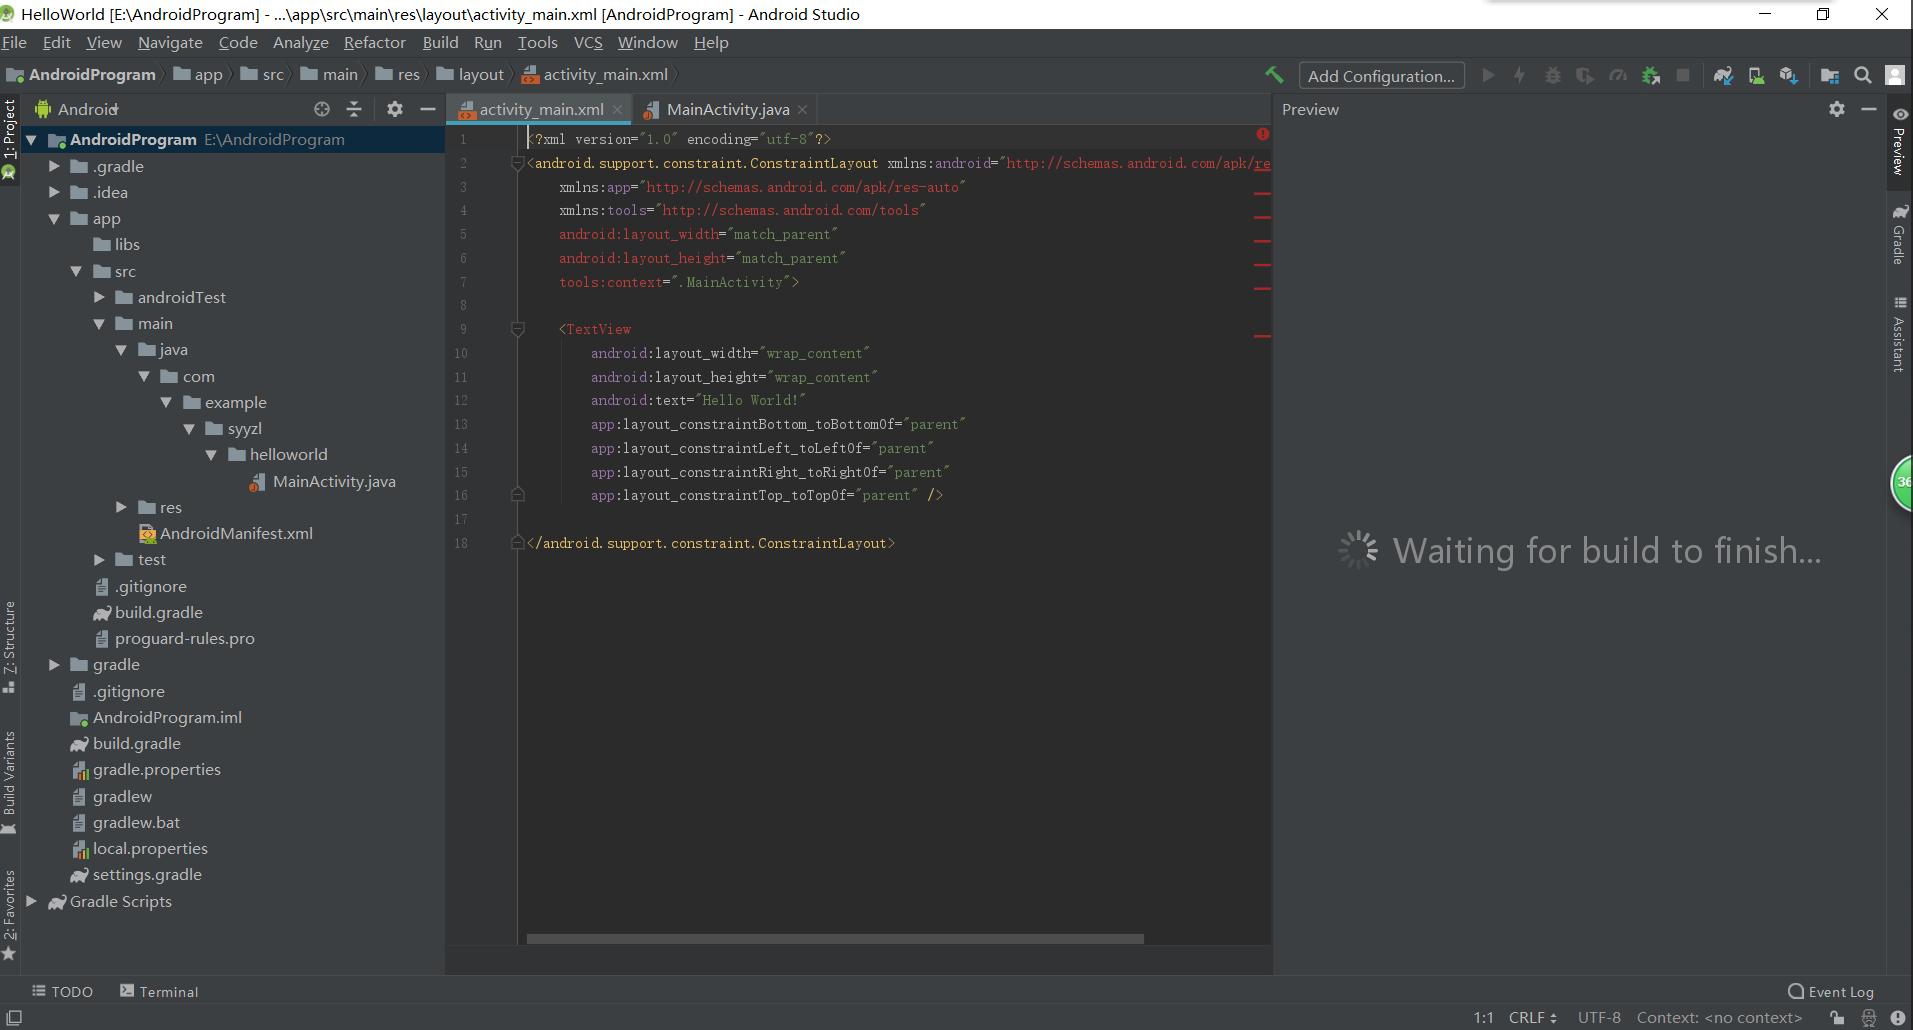Toggle the Terminal tool window
Viewport: 1913px width, 1030px height.
pyautogui.click(x=159, y=991)
